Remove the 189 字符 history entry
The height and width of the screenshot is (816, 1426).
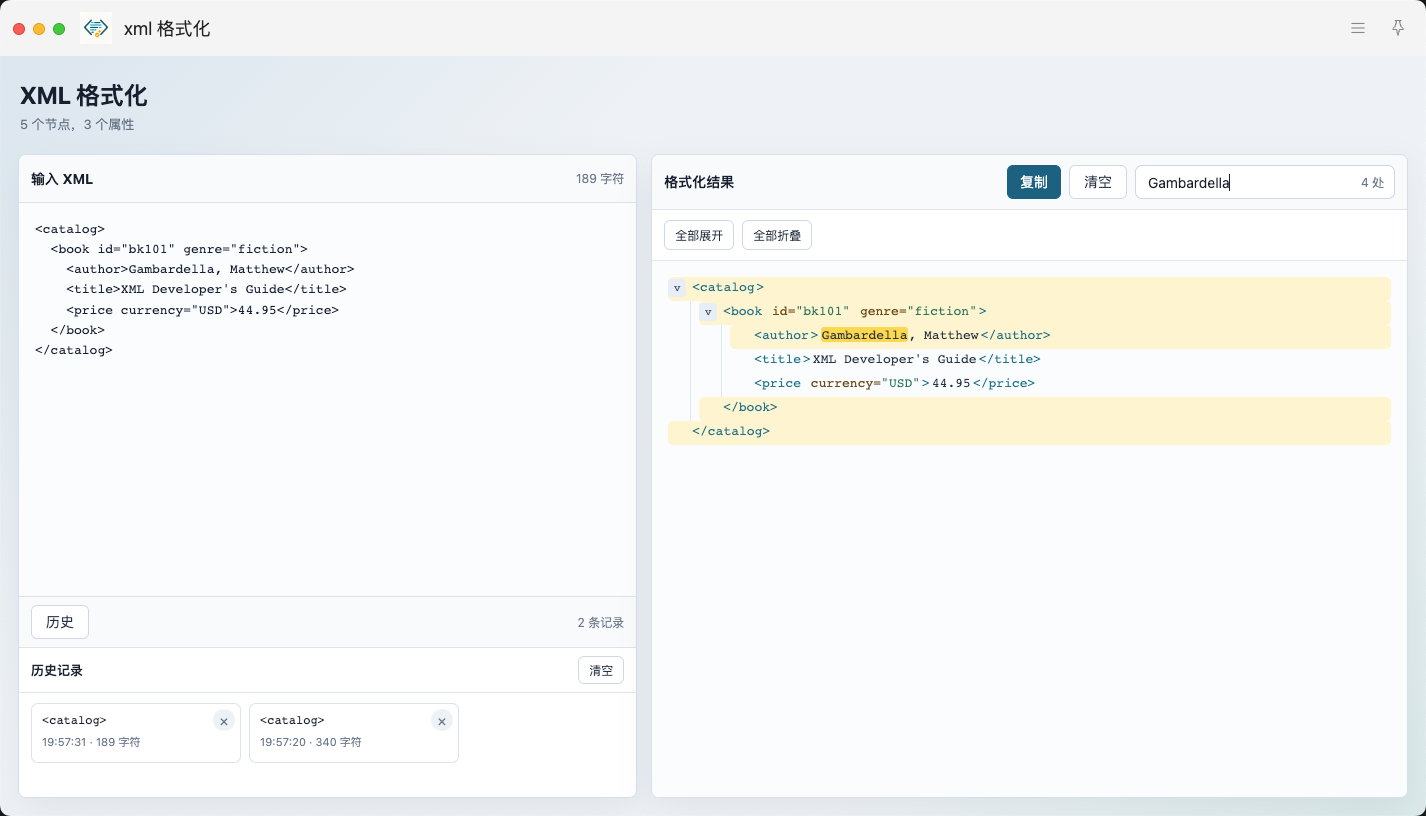(x=224, y=721)
